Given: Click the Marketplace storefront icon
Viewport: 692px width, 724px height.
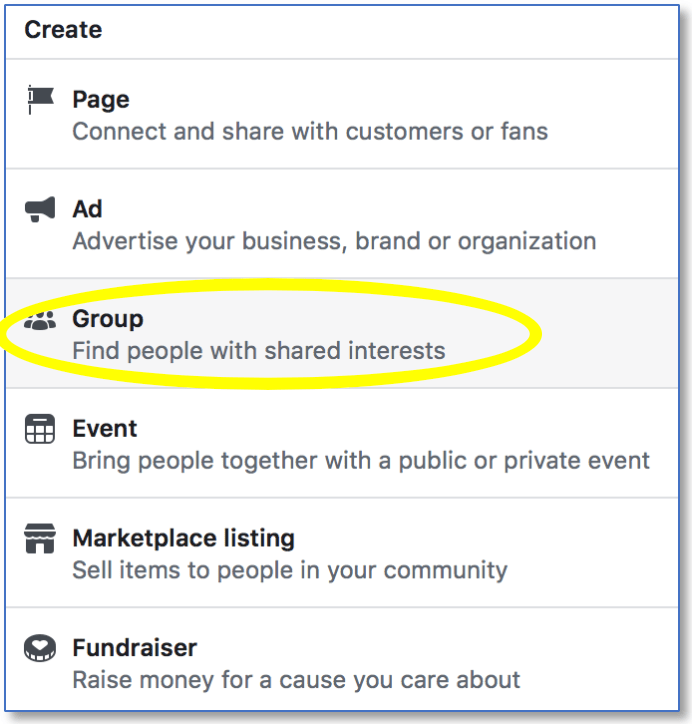Looking at the screenshot, I should pos(41,540).
